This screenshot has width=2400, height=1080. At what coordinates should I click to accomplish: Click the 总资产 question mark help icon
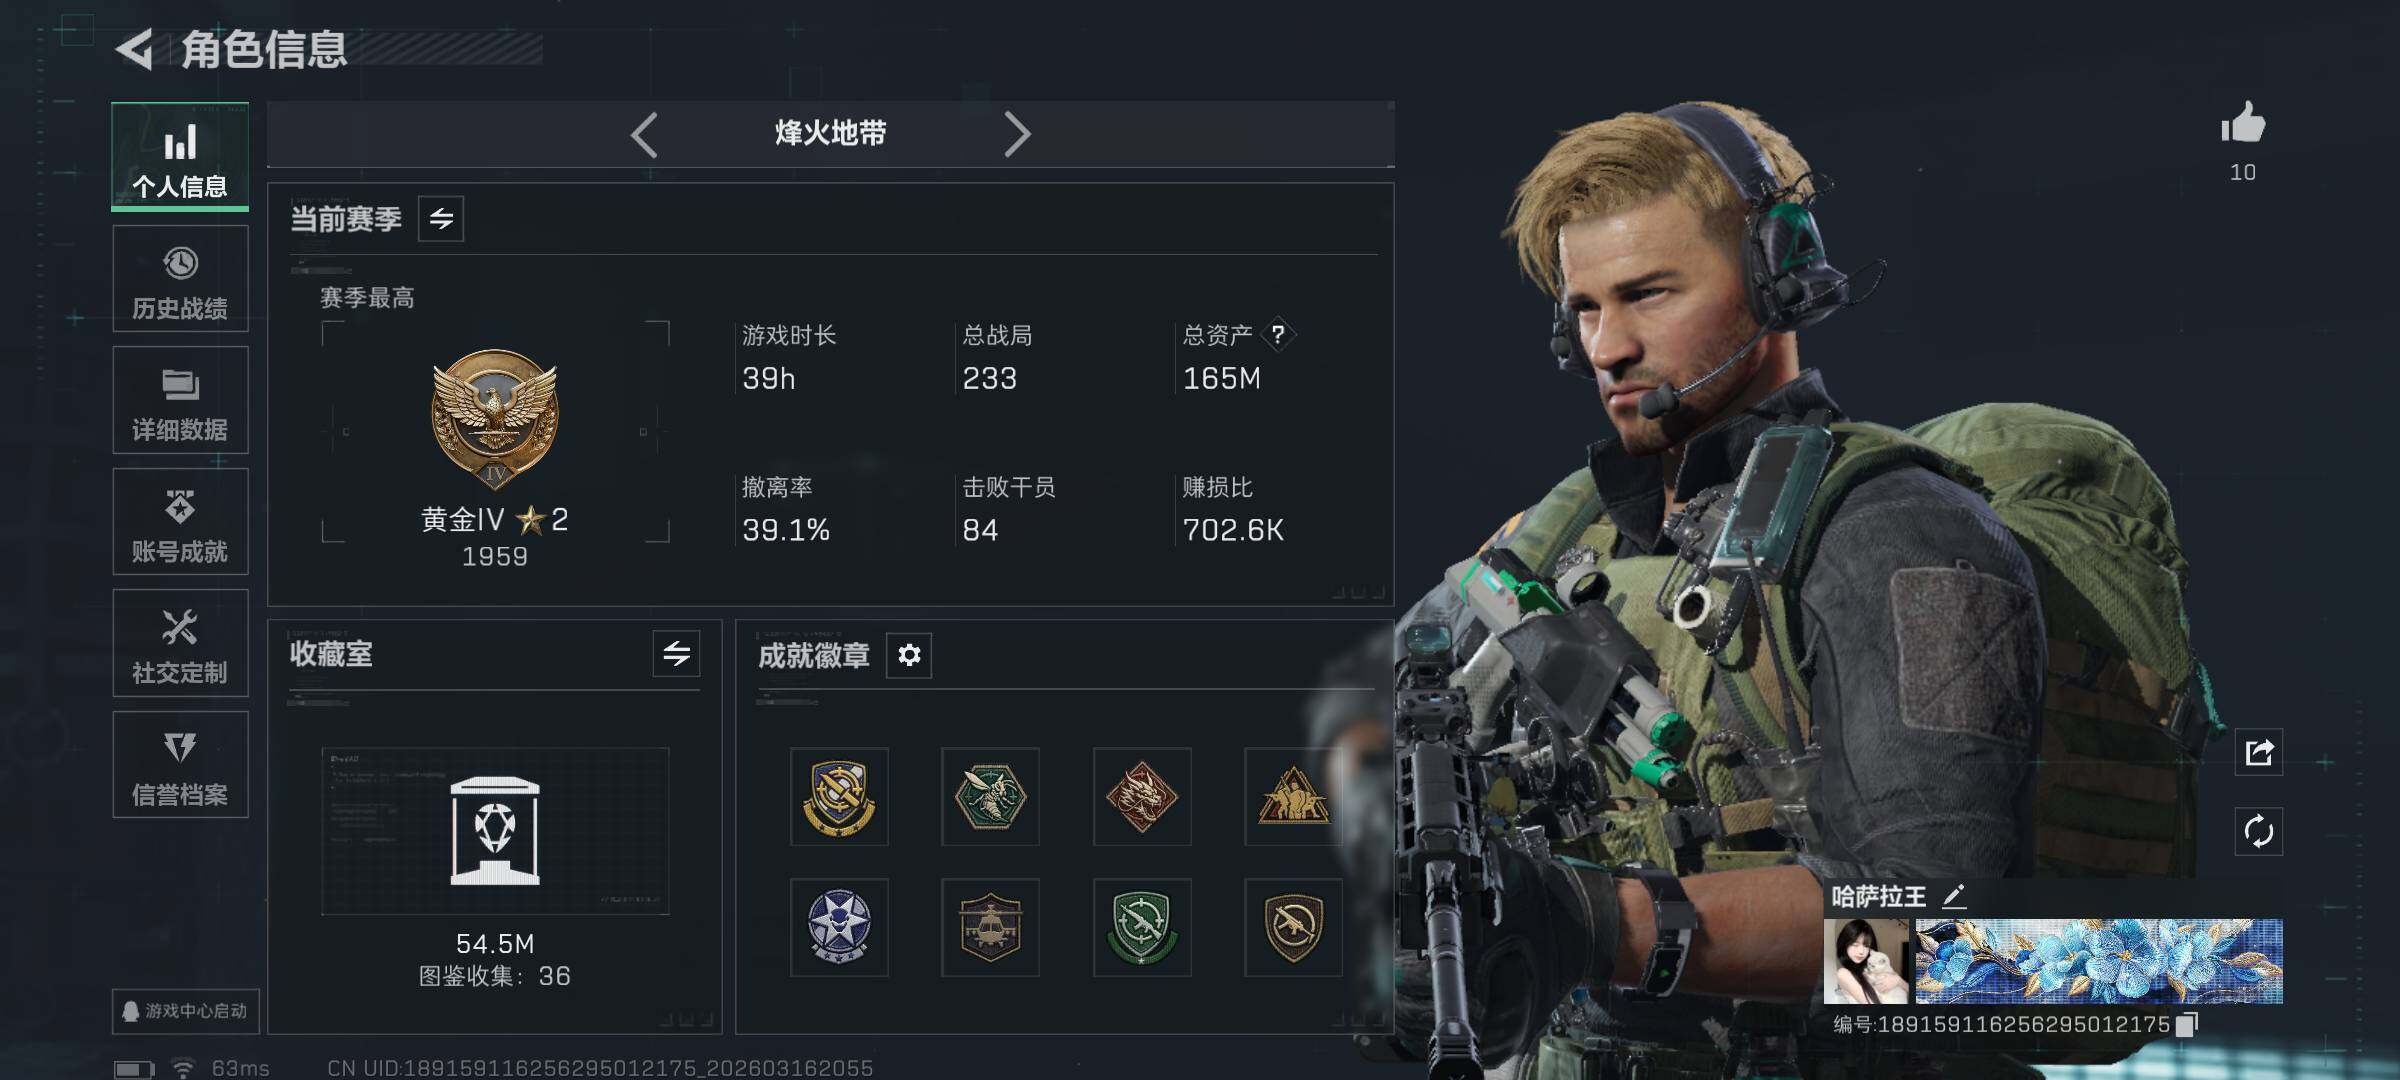pos(1277,335)
